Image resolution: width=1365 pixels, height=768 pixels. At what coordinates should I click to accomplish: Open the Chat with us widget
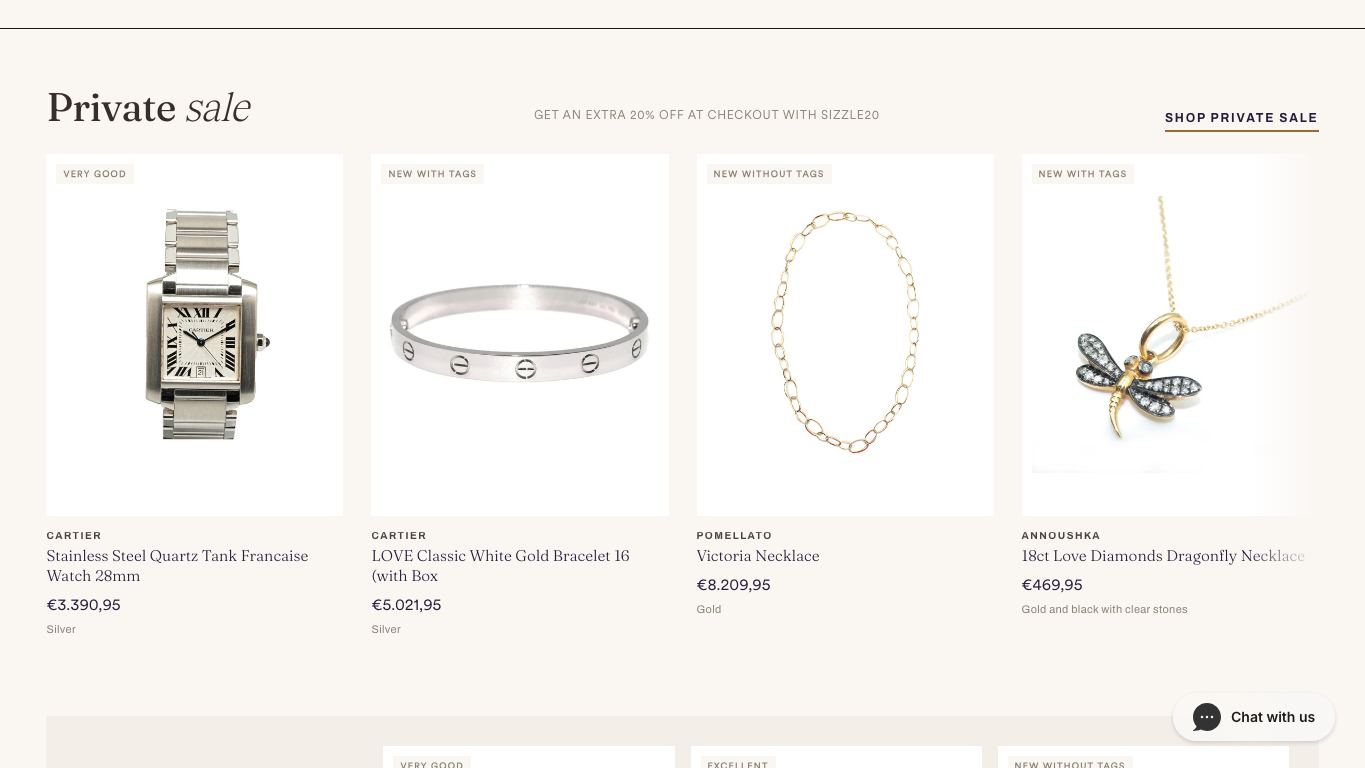[1254, 717]
